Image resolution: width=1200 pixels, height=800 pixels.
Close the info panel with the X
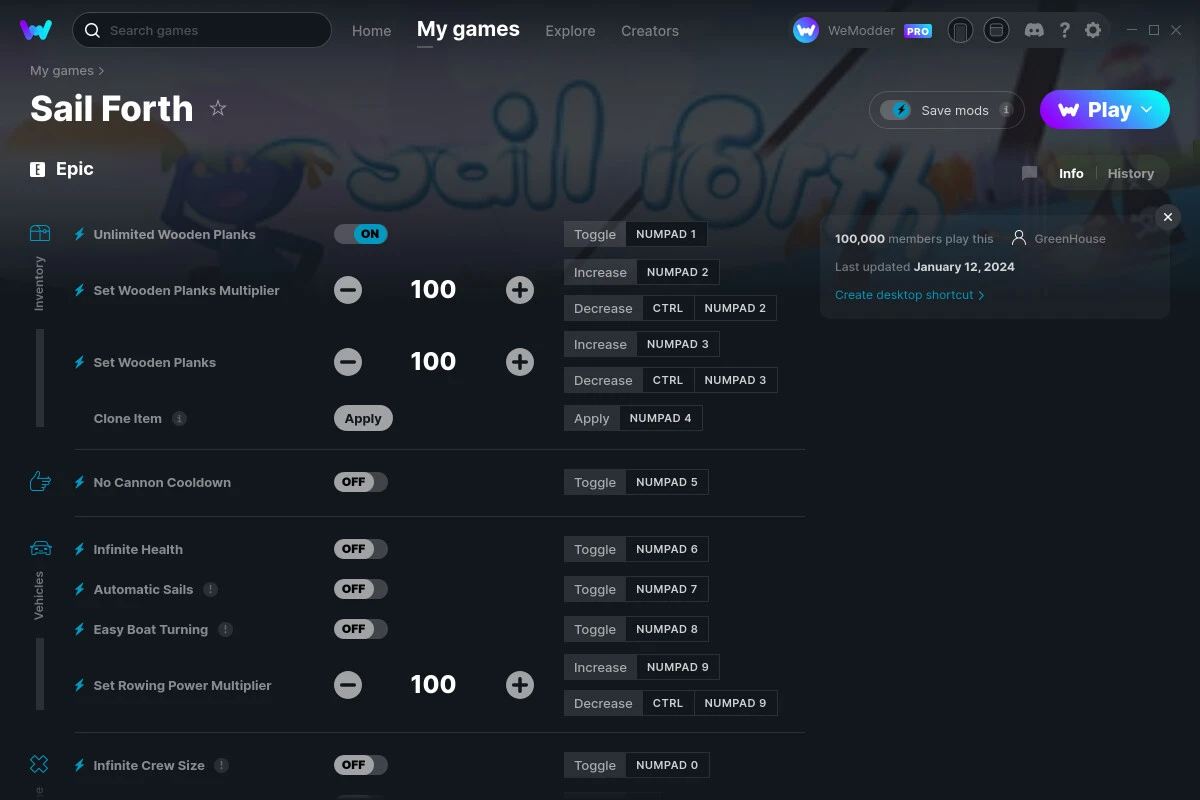[x=1167, y=217]
